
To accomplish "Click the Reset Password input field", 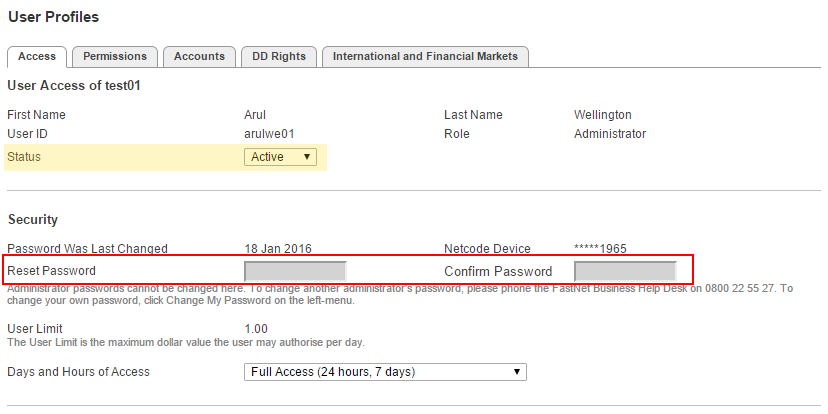I will click(295, 271).
